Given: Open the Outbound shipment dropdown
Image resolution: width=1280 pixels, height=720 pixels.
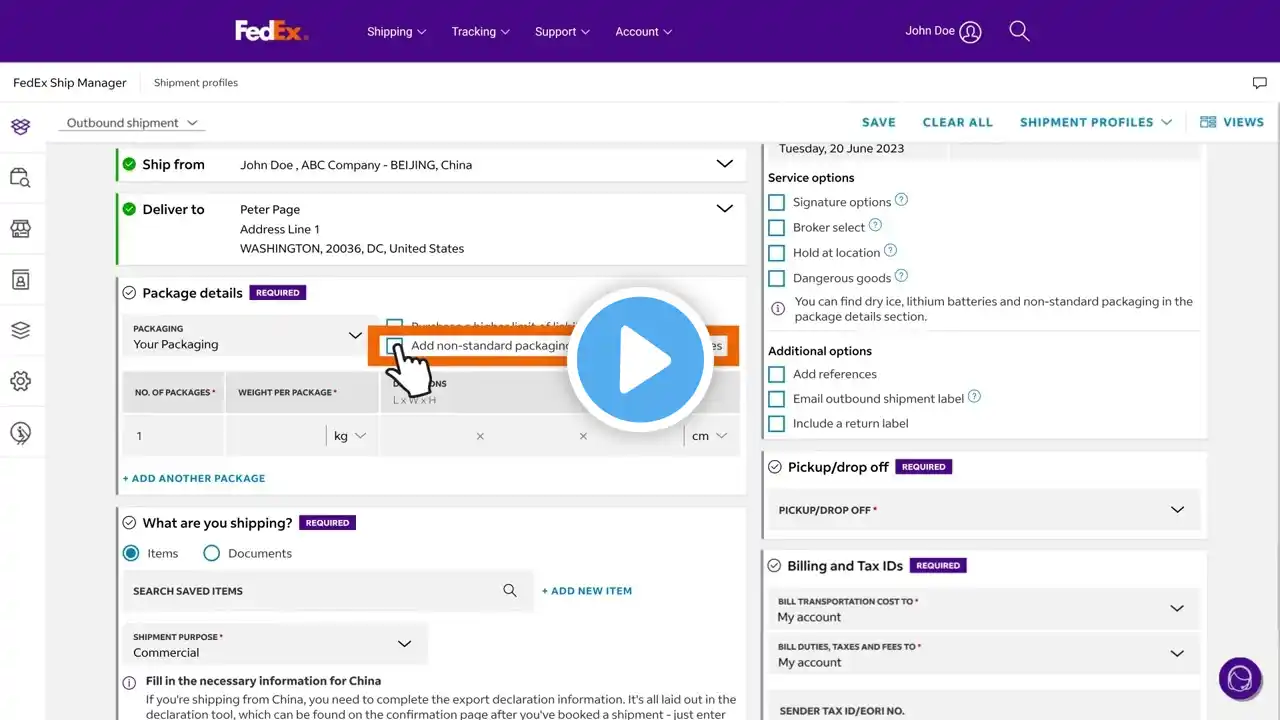Looking at the screenshot, I should click(x=133, y=123).
